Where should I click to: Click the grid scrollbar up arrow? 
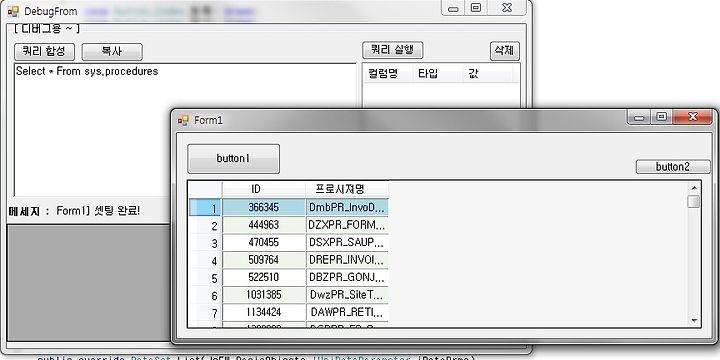[x=694, y=187]
